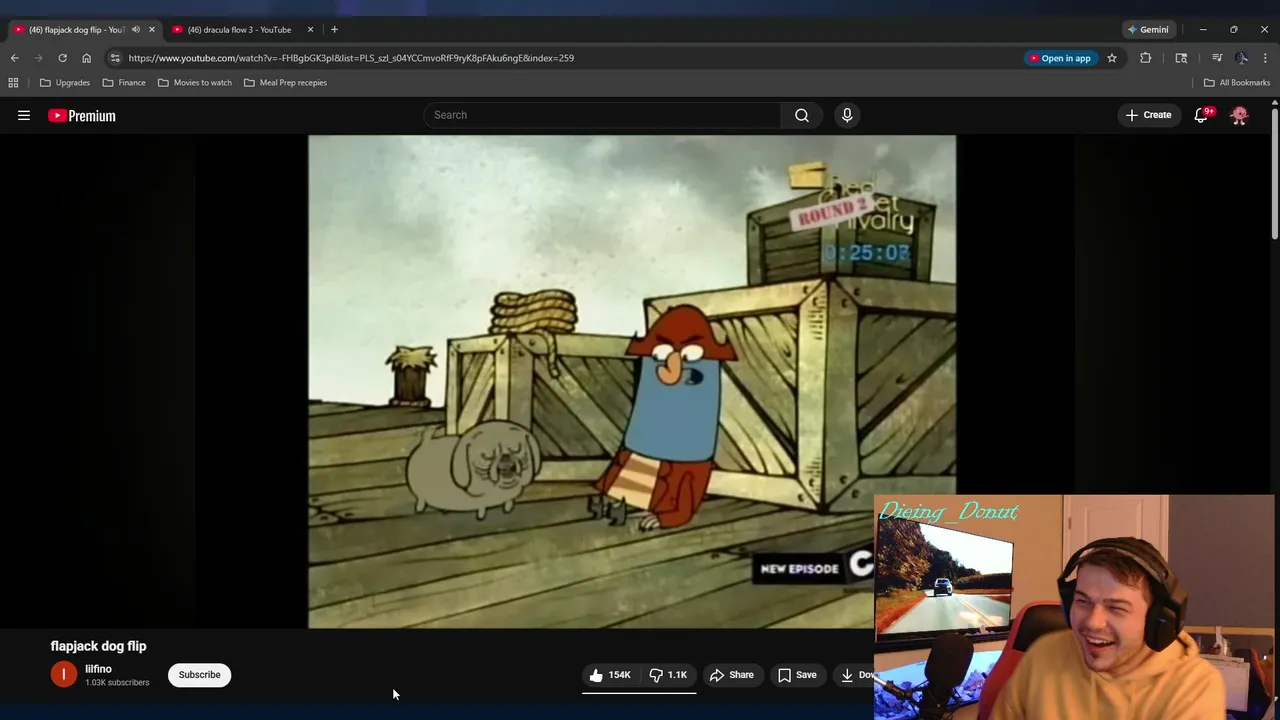Open the tab search icon
Screen dimensions: 1280x720
[1181, 58]
